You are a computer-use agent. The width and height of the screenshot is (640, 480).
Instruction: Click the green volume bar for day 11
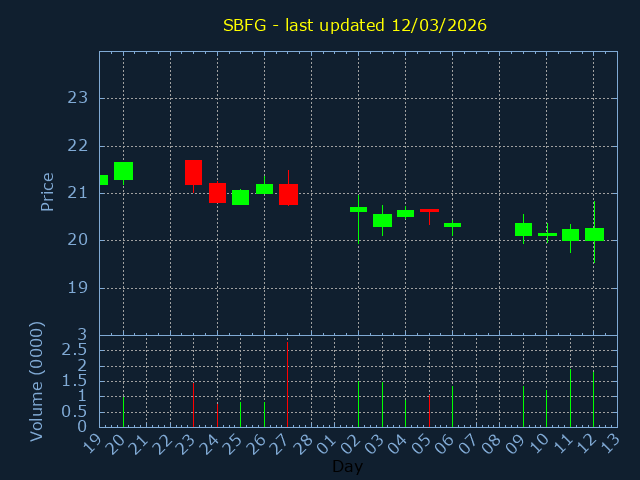pos(571,398)
